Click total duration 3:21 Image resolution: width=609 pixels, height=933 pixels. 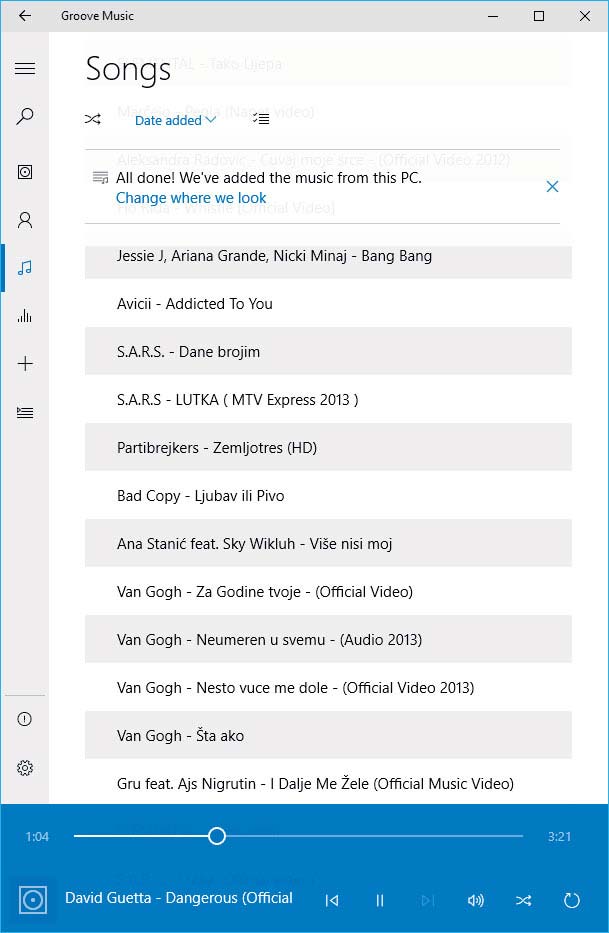[559, 837]
